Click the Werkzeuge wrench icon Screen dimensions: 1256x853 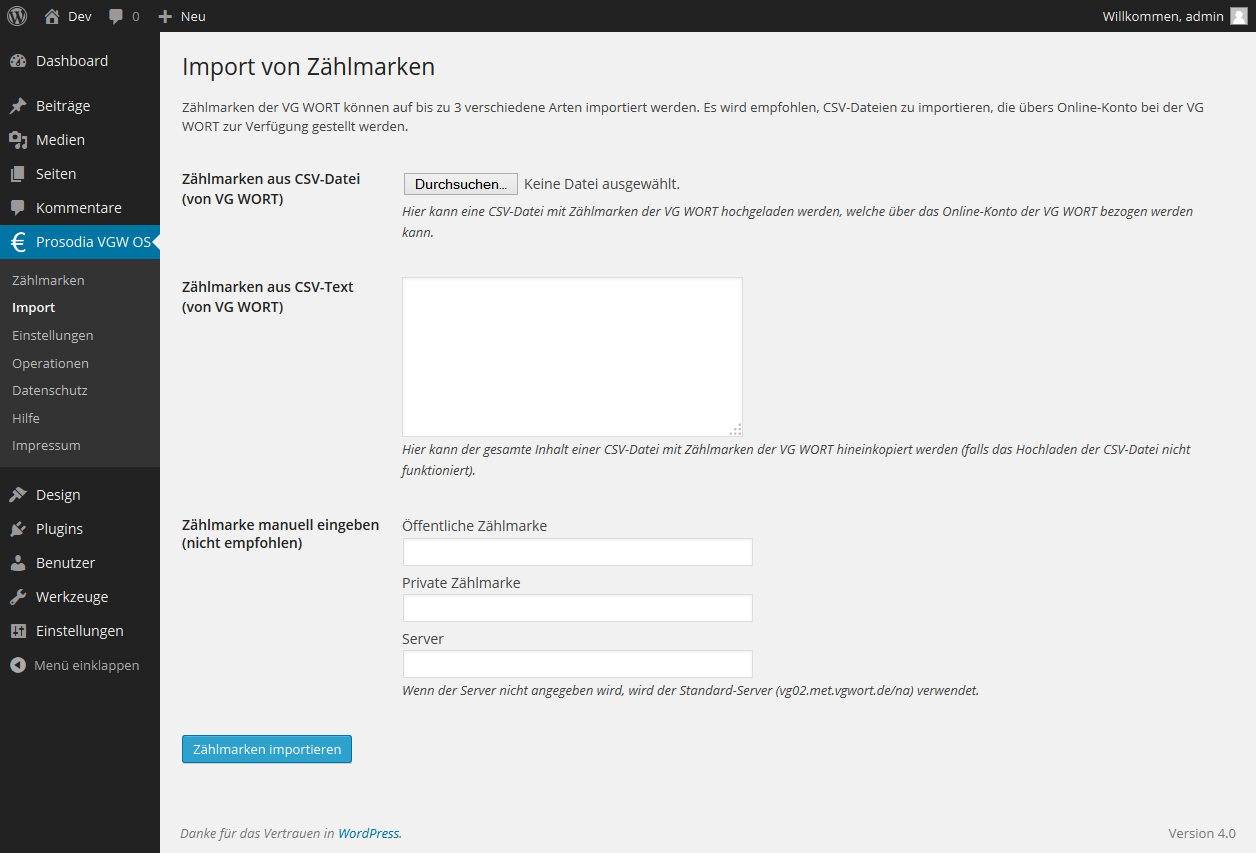(x=18, y=597)
